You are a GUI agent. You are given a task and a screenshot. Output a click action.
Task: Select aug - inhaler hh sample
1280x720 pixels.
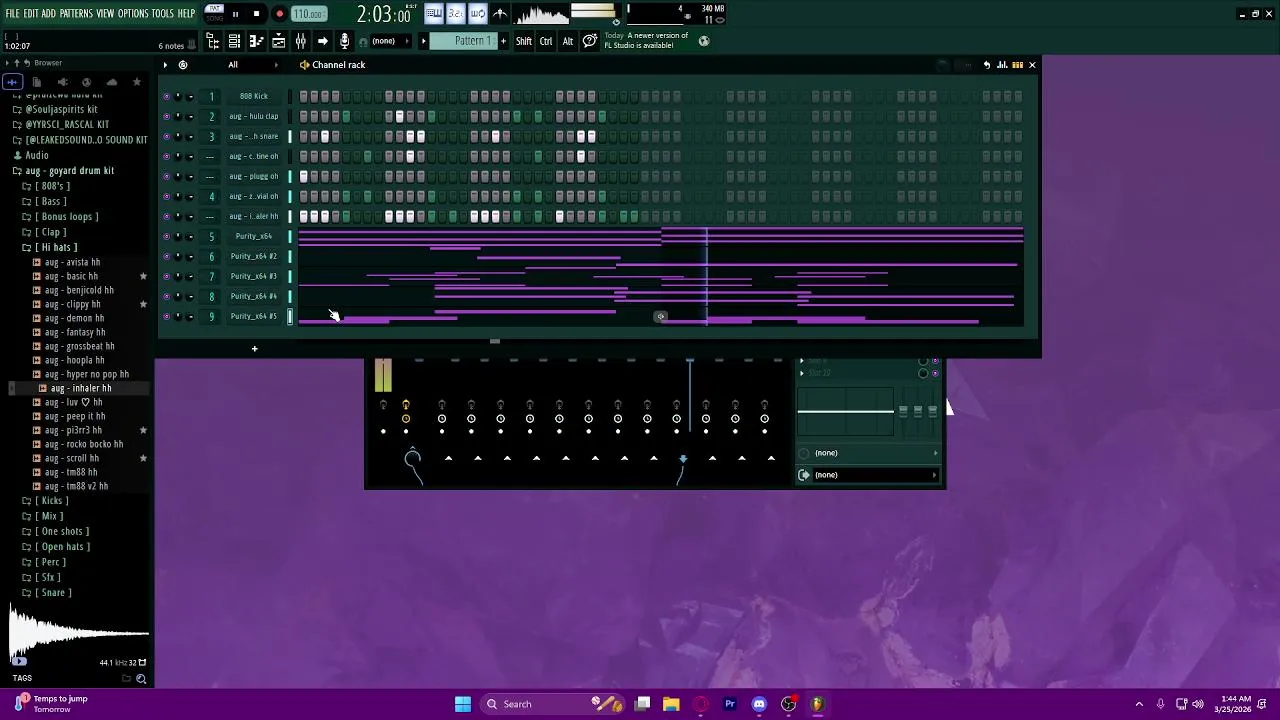pos(81,388)
